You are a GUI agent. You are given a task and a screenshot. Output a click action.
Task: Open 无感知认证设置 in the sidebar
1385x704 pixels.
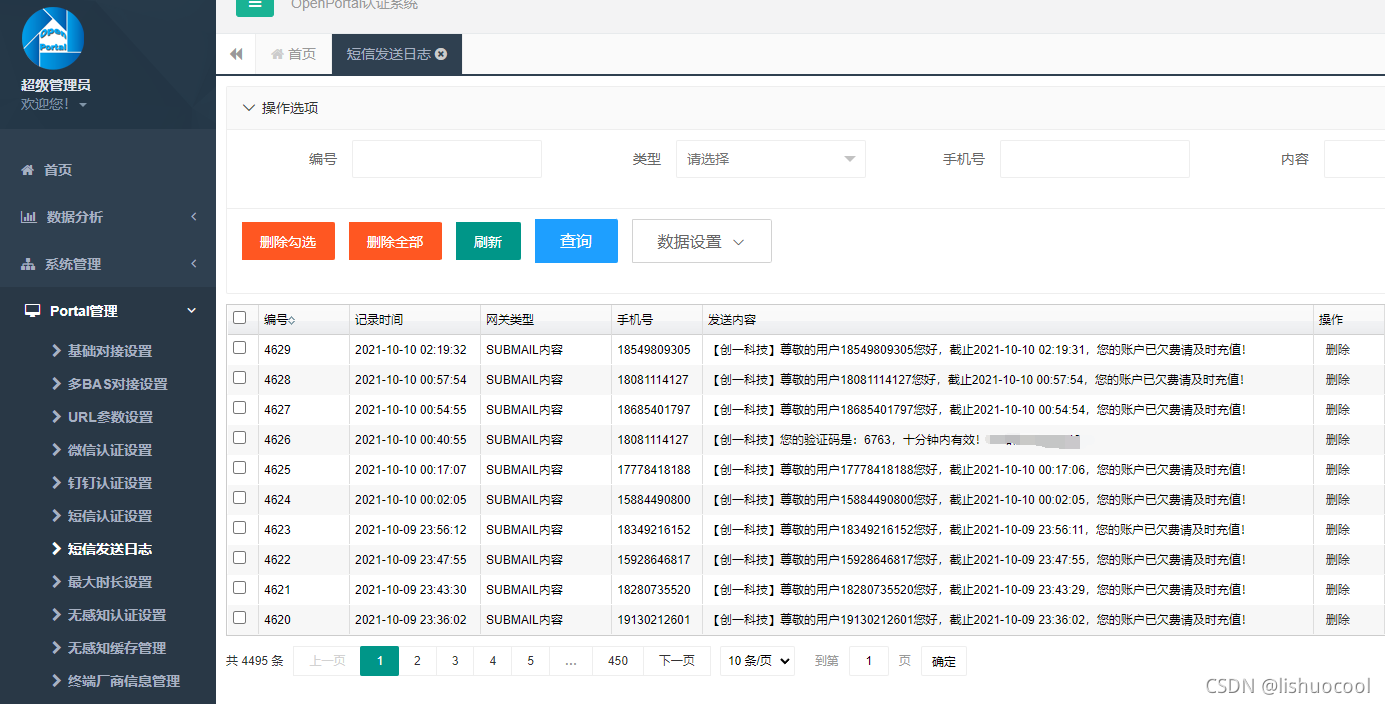click(x=108, y=615)
